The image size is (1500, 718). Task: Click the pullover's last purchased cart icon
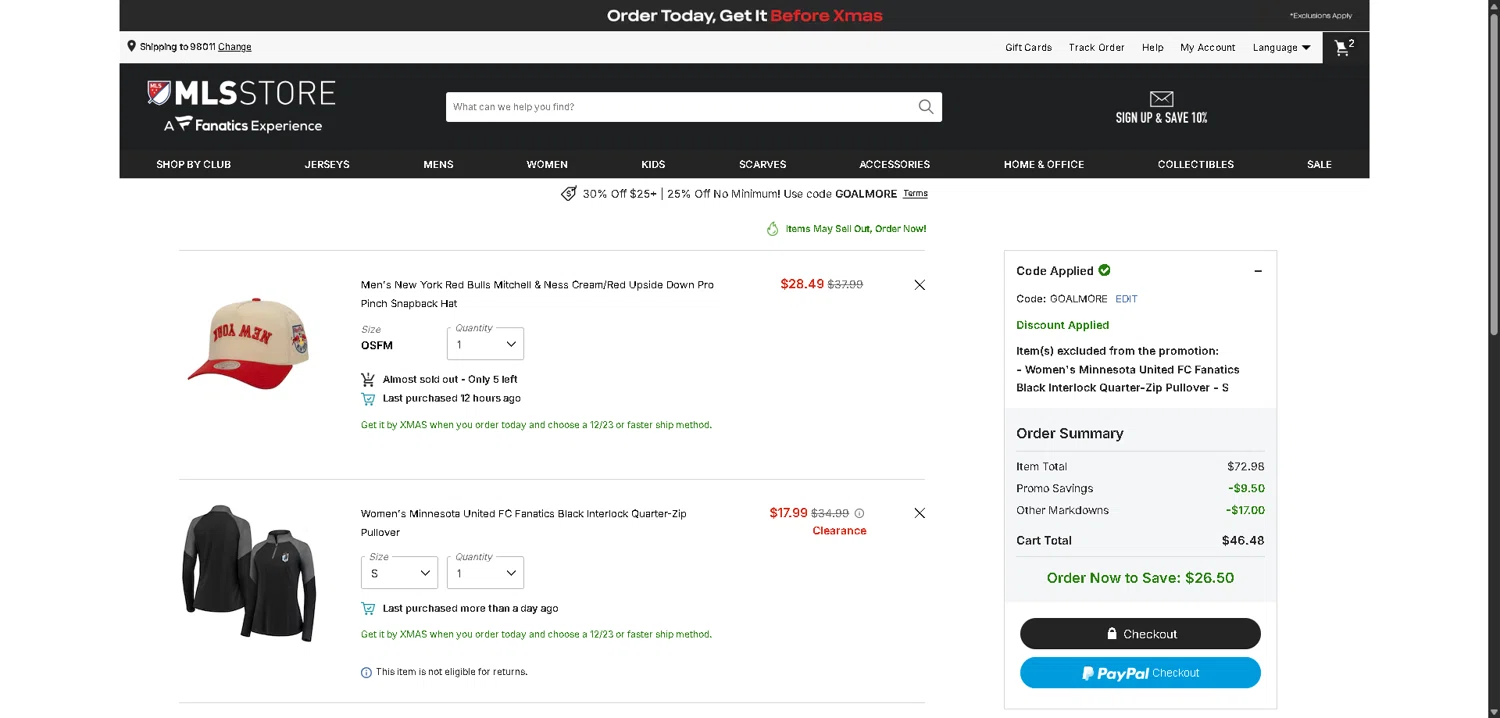coord(368,608)
